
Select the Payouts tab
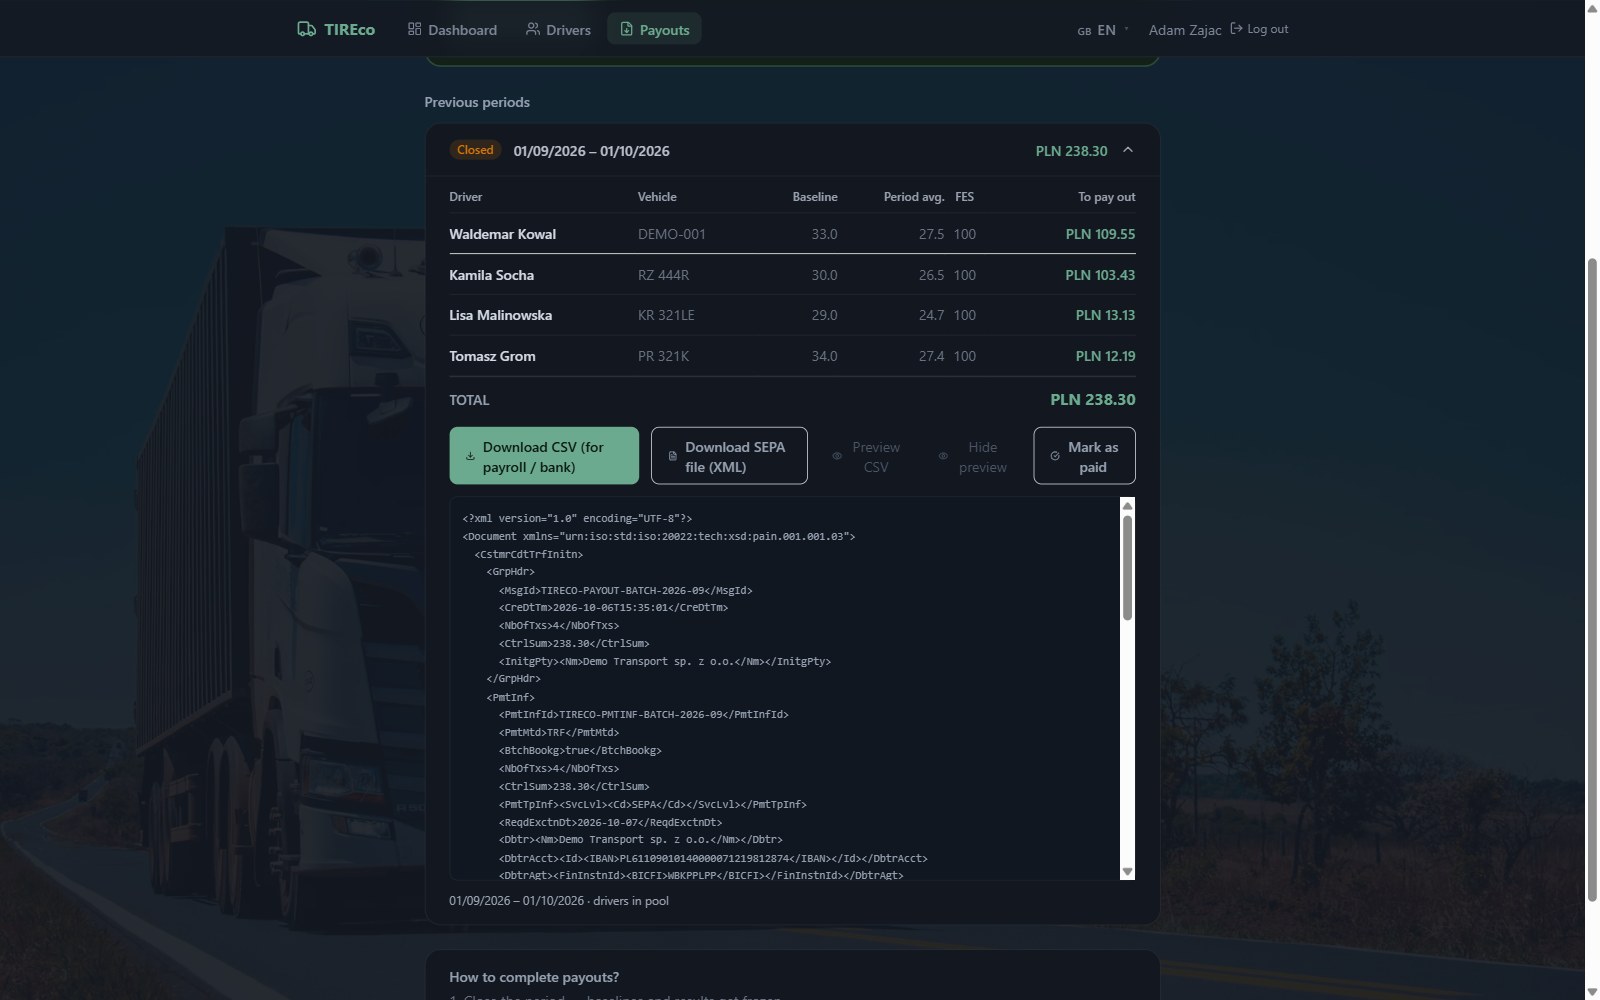click(654, 30)
